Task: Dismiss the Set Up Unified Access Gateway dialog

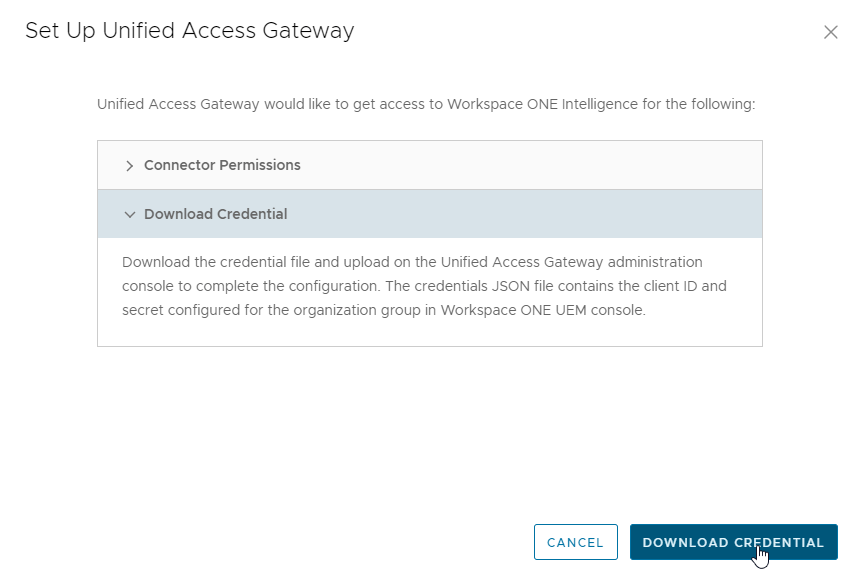Action: point(831,31)
